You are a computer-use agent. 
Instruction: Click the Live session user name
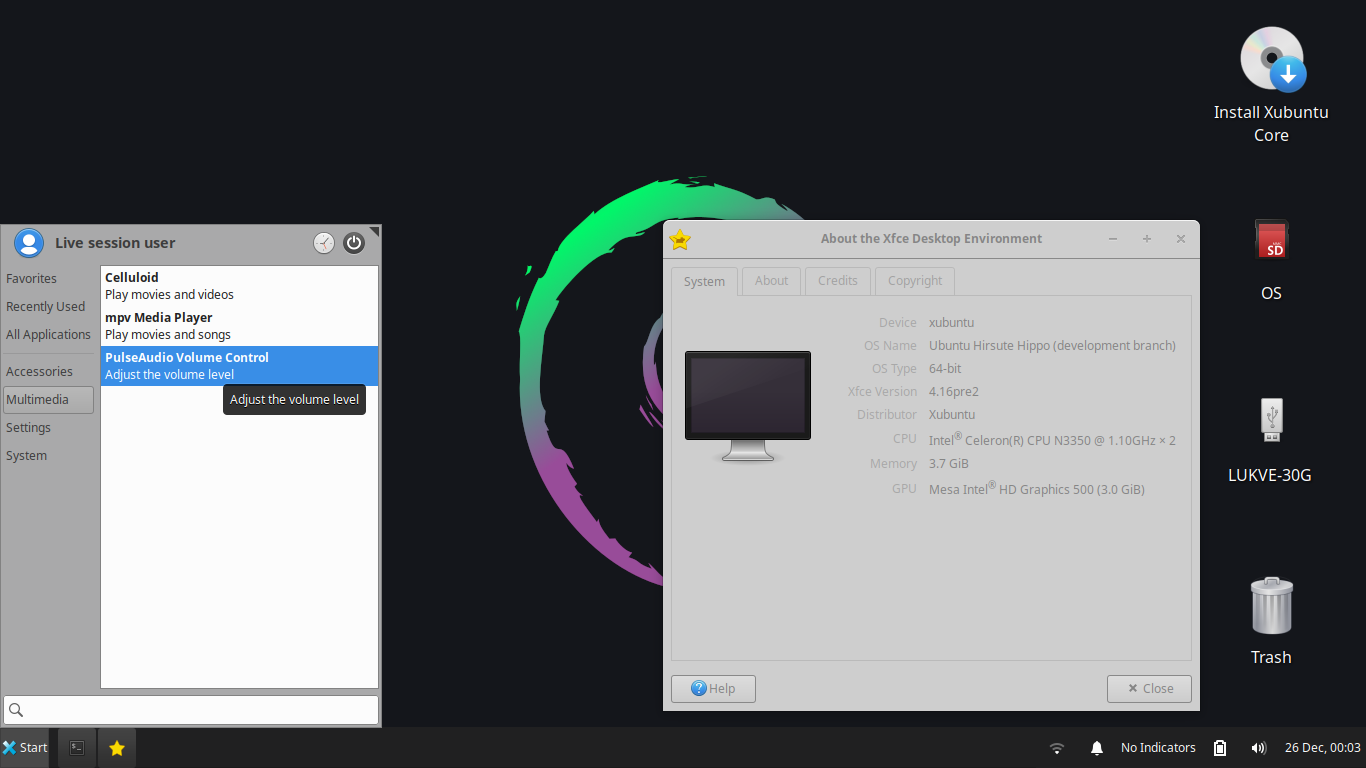click(x=115, y=243)
